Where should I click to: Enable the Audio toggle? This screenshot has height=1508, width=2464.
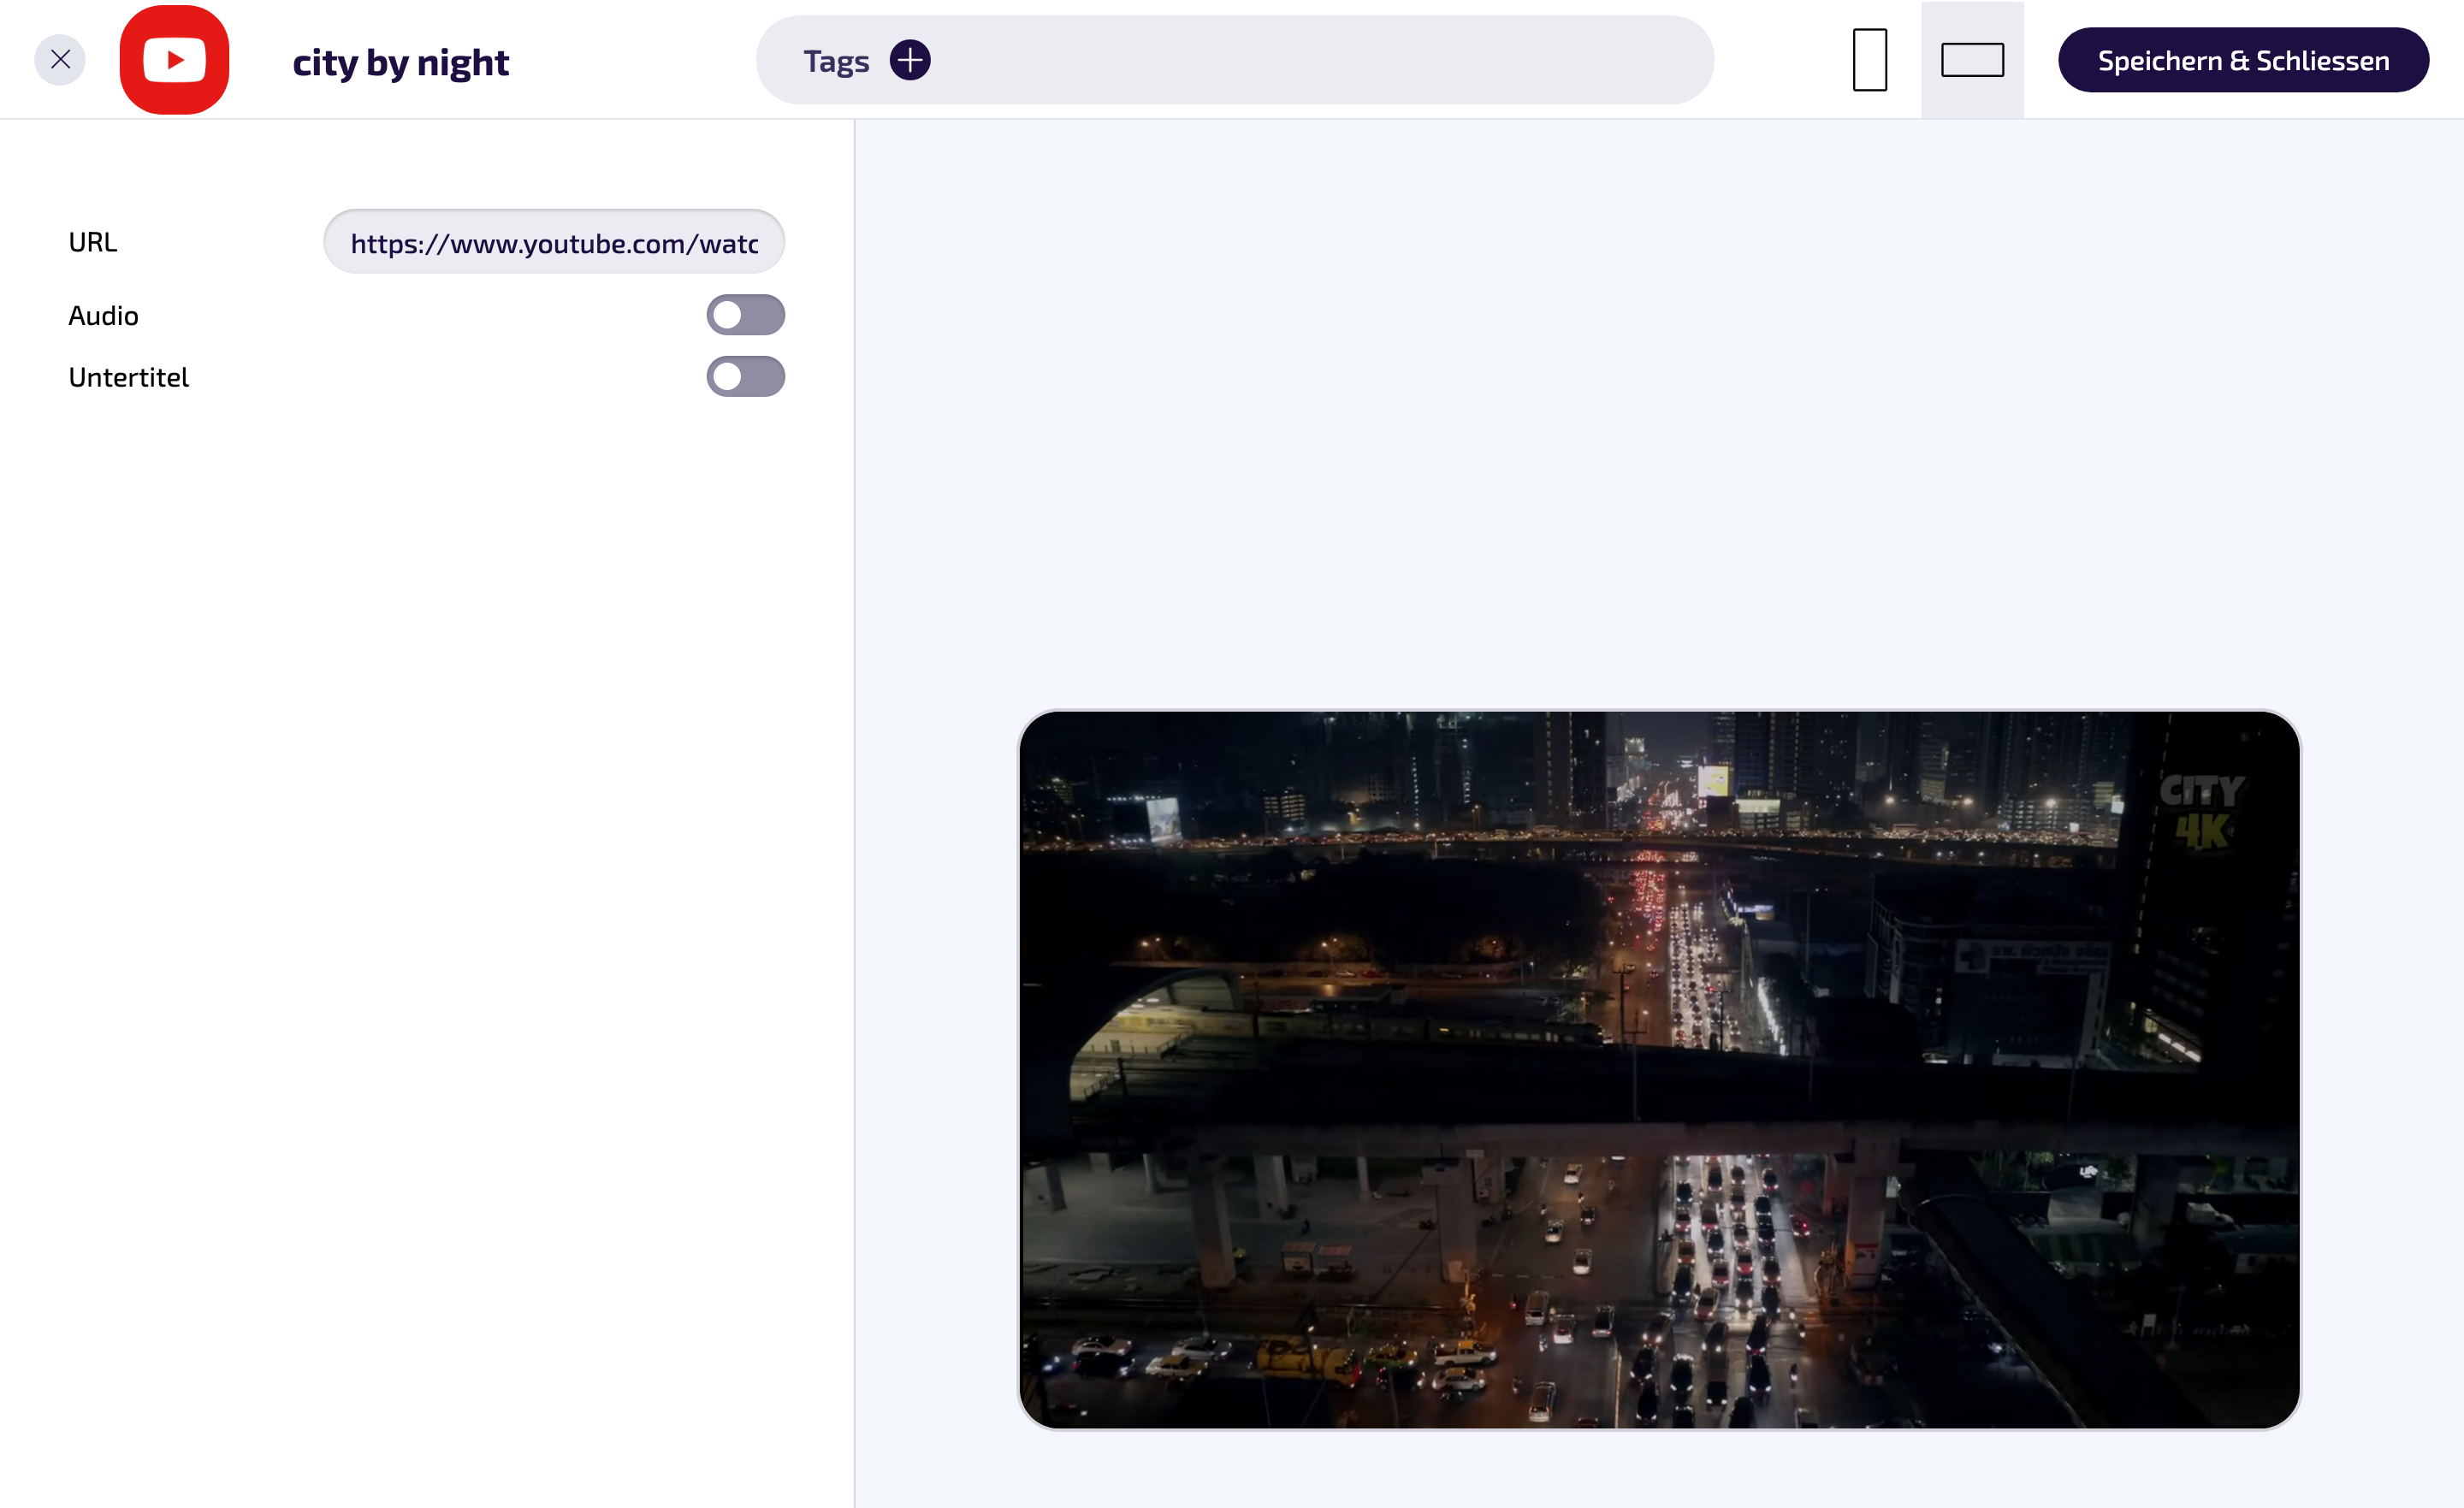click(746, 315)
